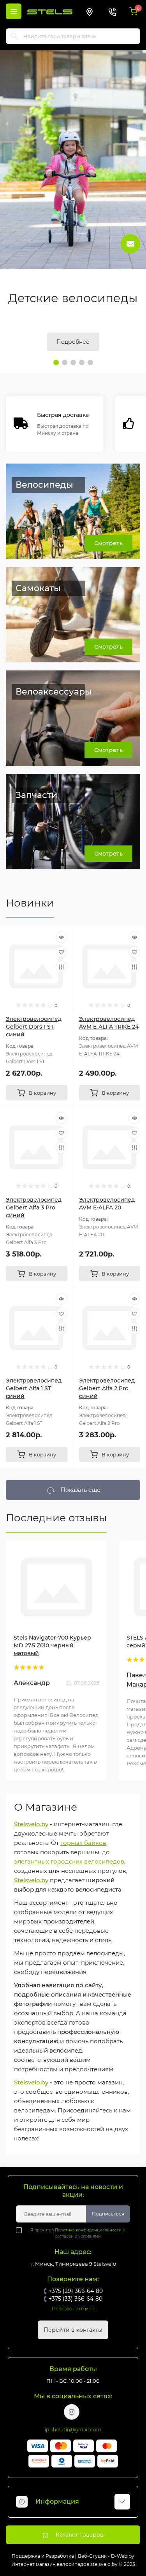Select the last banner slider dot
This screenshot has height=2576, width=146.
tap(90, 362)
